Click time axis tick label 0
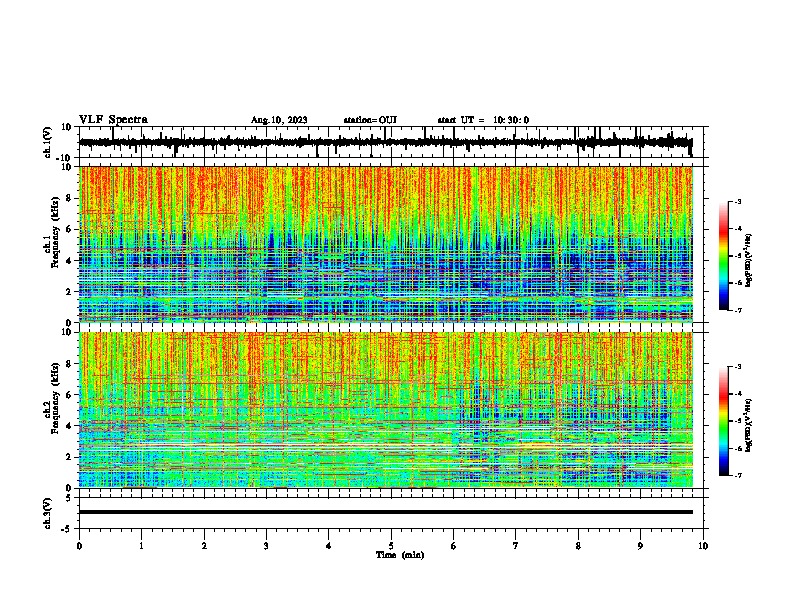 click(79, 546)
